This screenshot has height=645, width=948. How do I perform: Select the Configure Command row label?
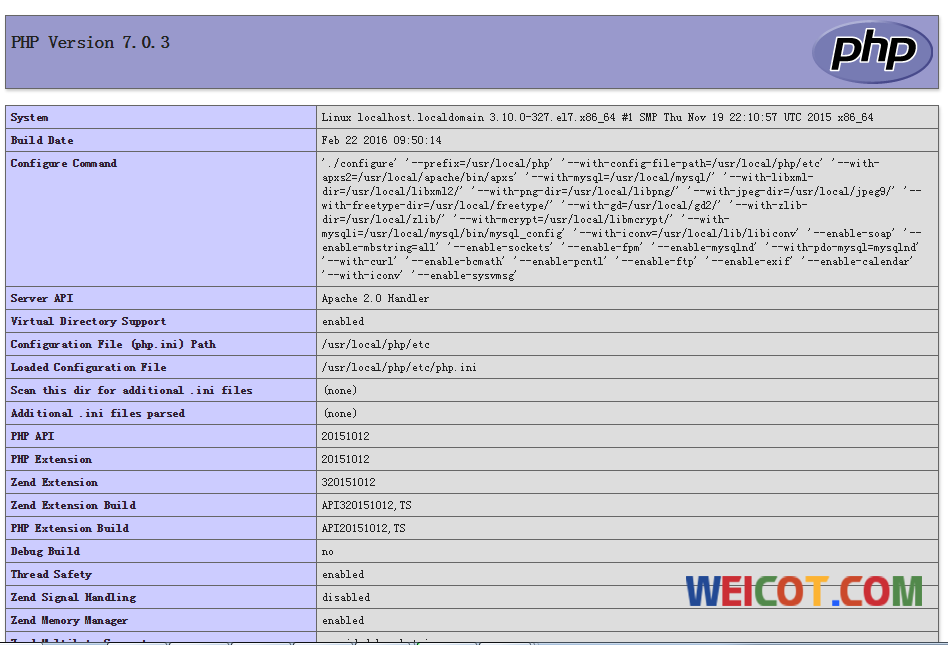tap(64, 163)
